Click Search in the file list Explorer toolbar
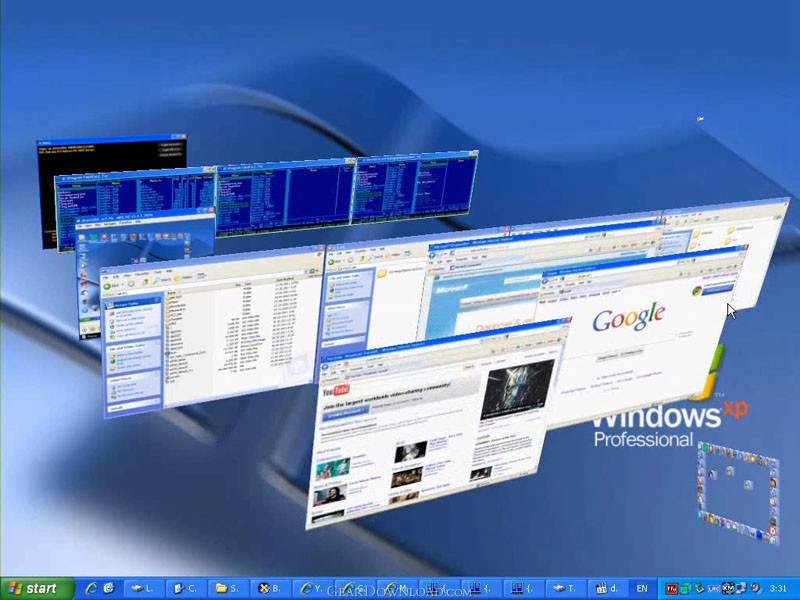Screen dimensions: 800x600 162,280
